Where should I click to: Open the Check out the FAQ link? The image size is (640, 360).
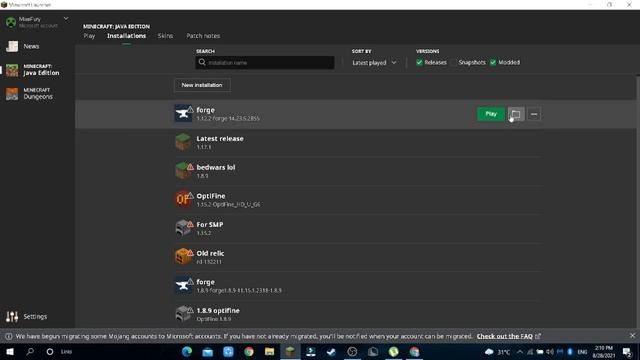[505, 336]
